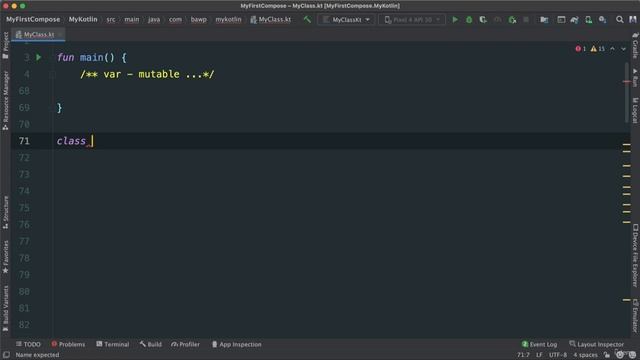Click the folded comment text on line 4
This screenshot has height=360, width=640.
147,74
